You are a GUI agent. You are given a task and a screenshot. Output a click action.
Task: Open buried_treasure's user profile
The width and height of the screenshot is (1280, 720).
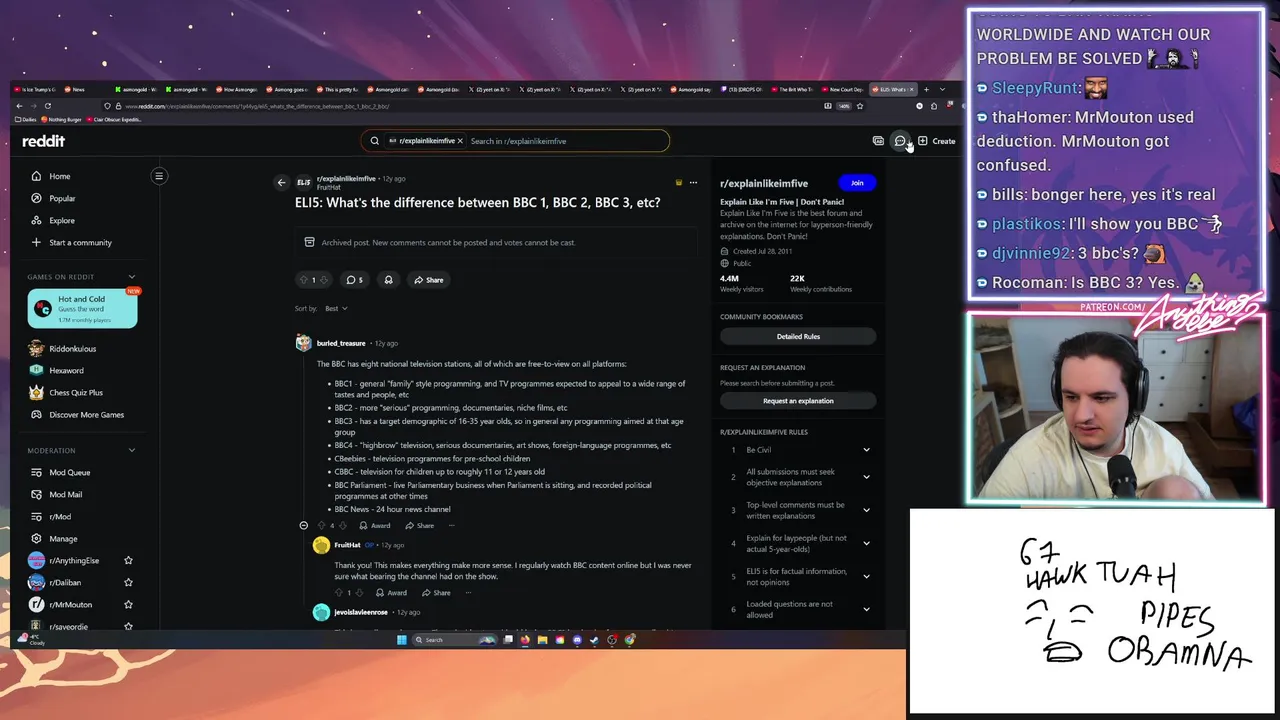tap(341, 343)
